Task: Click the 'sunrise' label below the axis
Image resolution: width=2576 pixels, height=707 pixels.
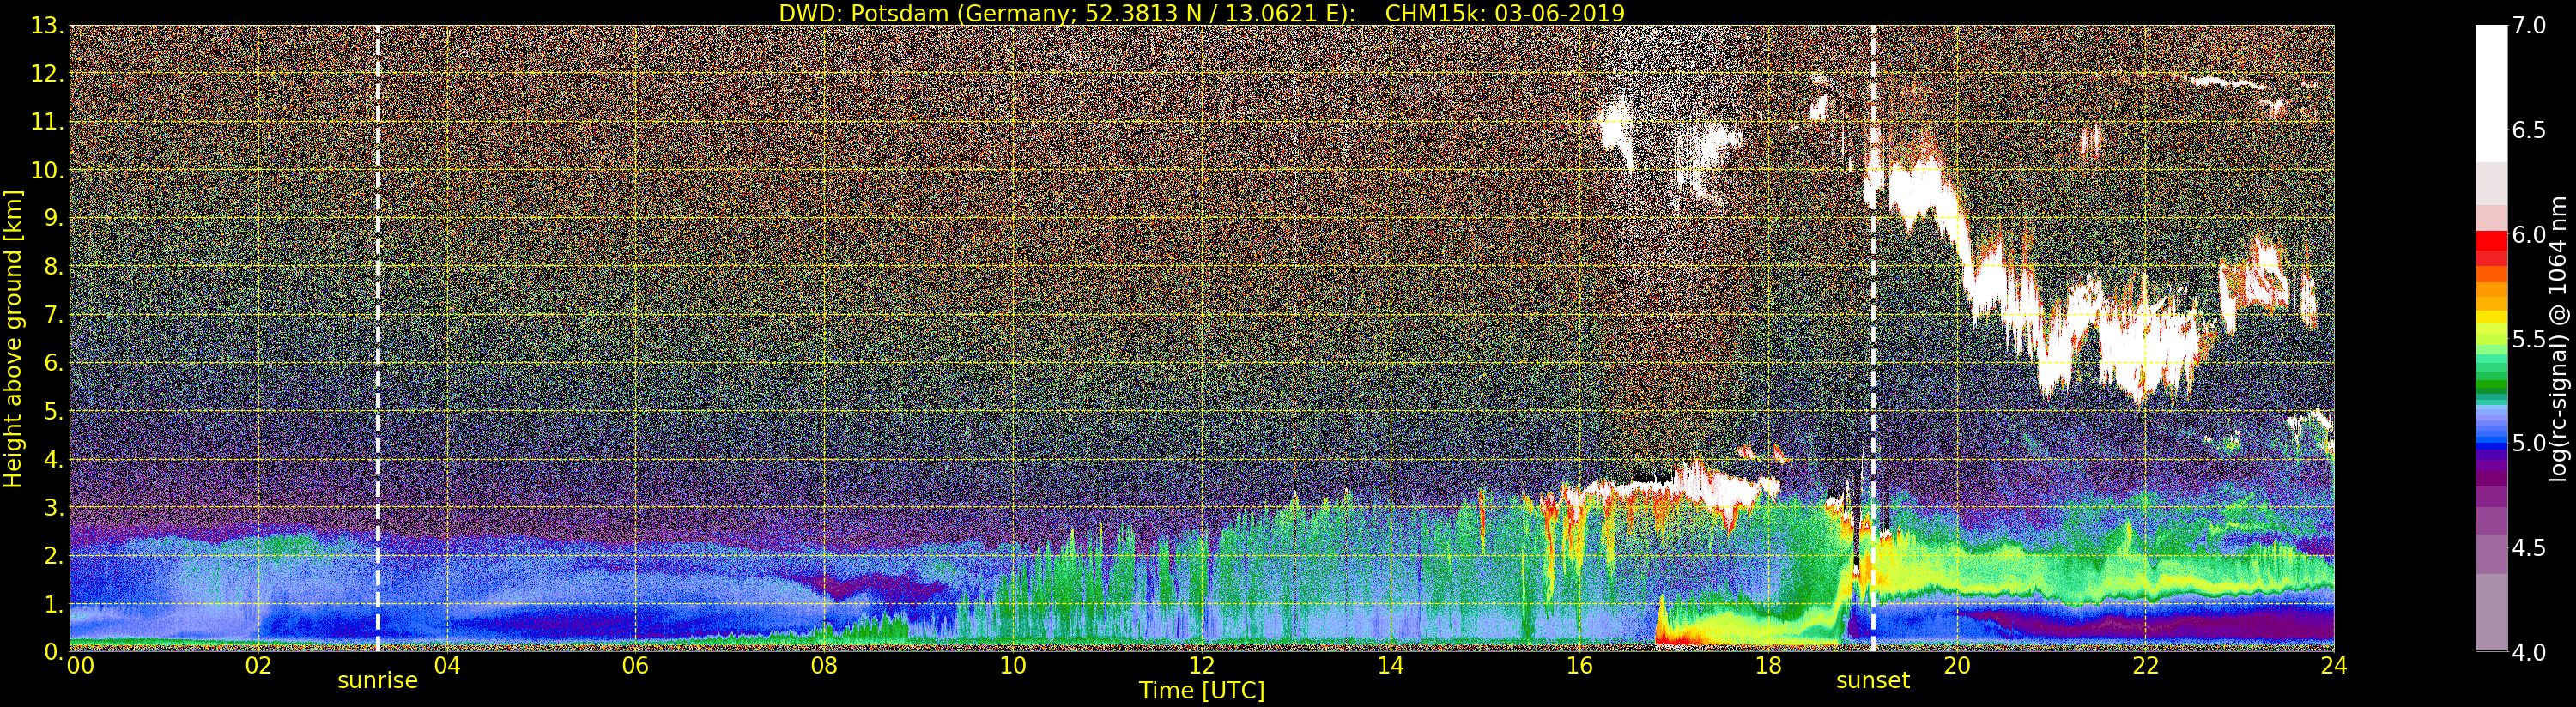Action: [377, 680]
